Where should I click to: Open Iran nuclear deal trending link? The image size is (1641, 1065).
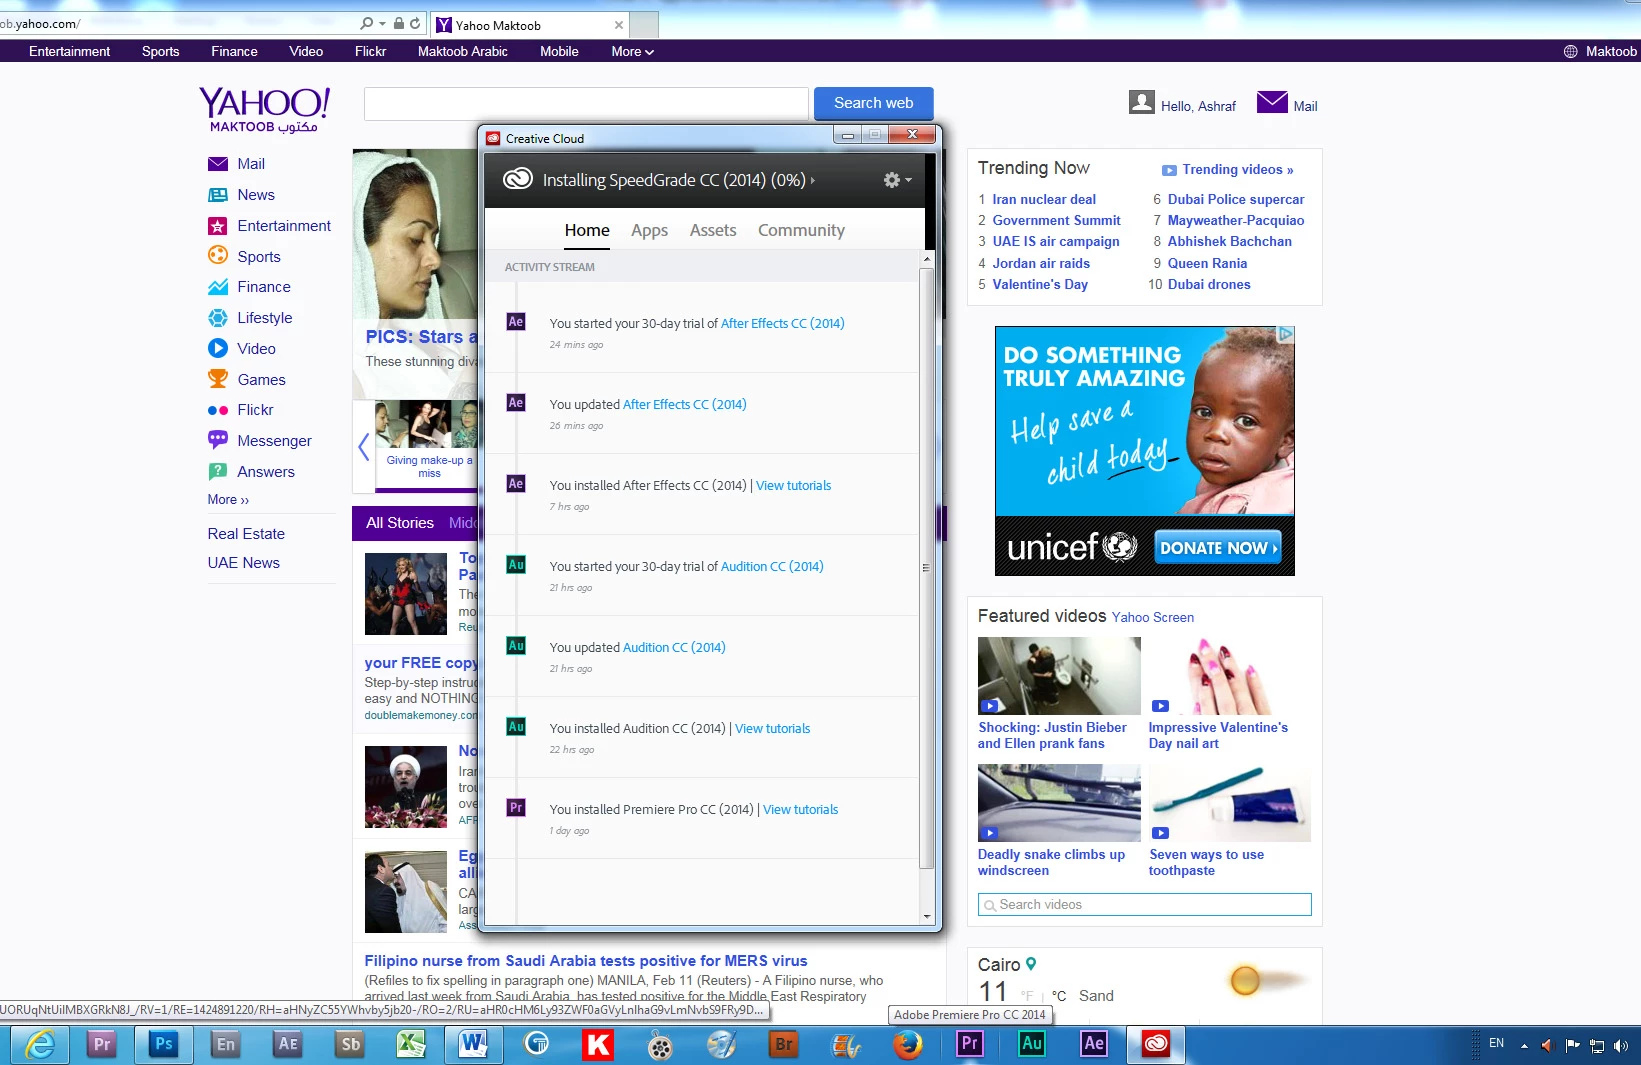point(1044,199)
